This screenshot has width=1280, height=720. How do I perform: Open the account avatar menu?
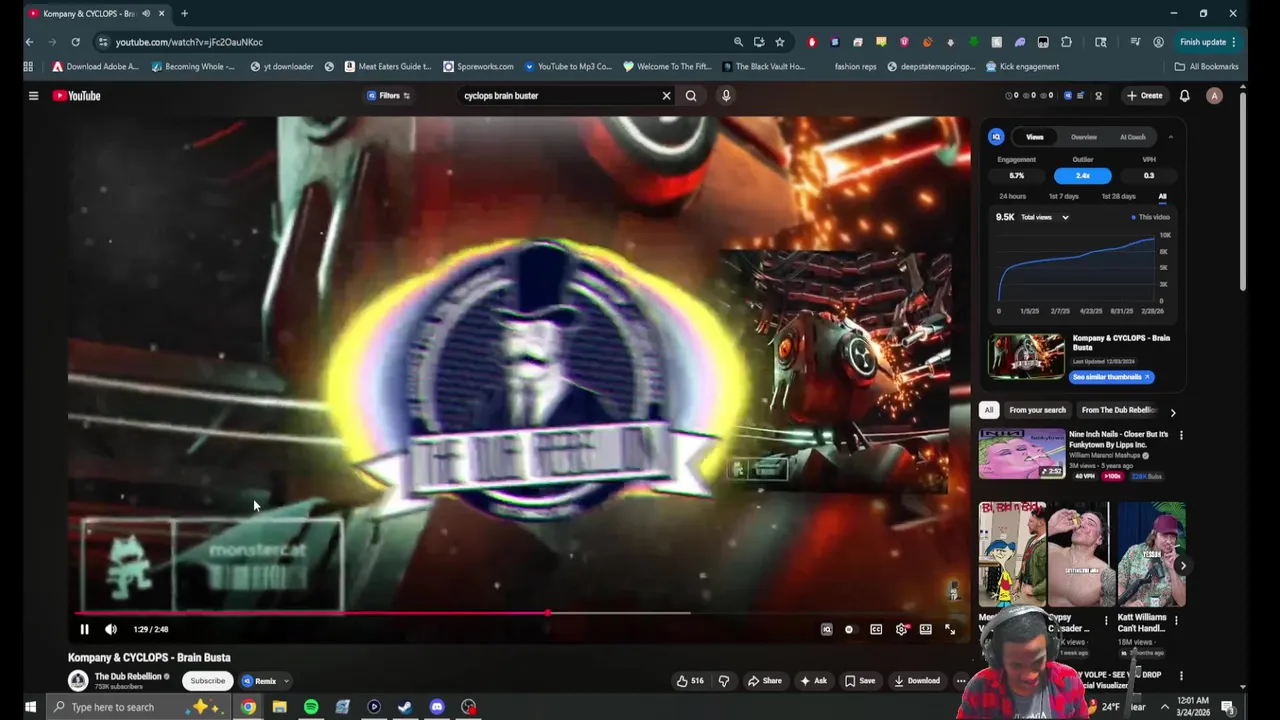pos(1214,96)
